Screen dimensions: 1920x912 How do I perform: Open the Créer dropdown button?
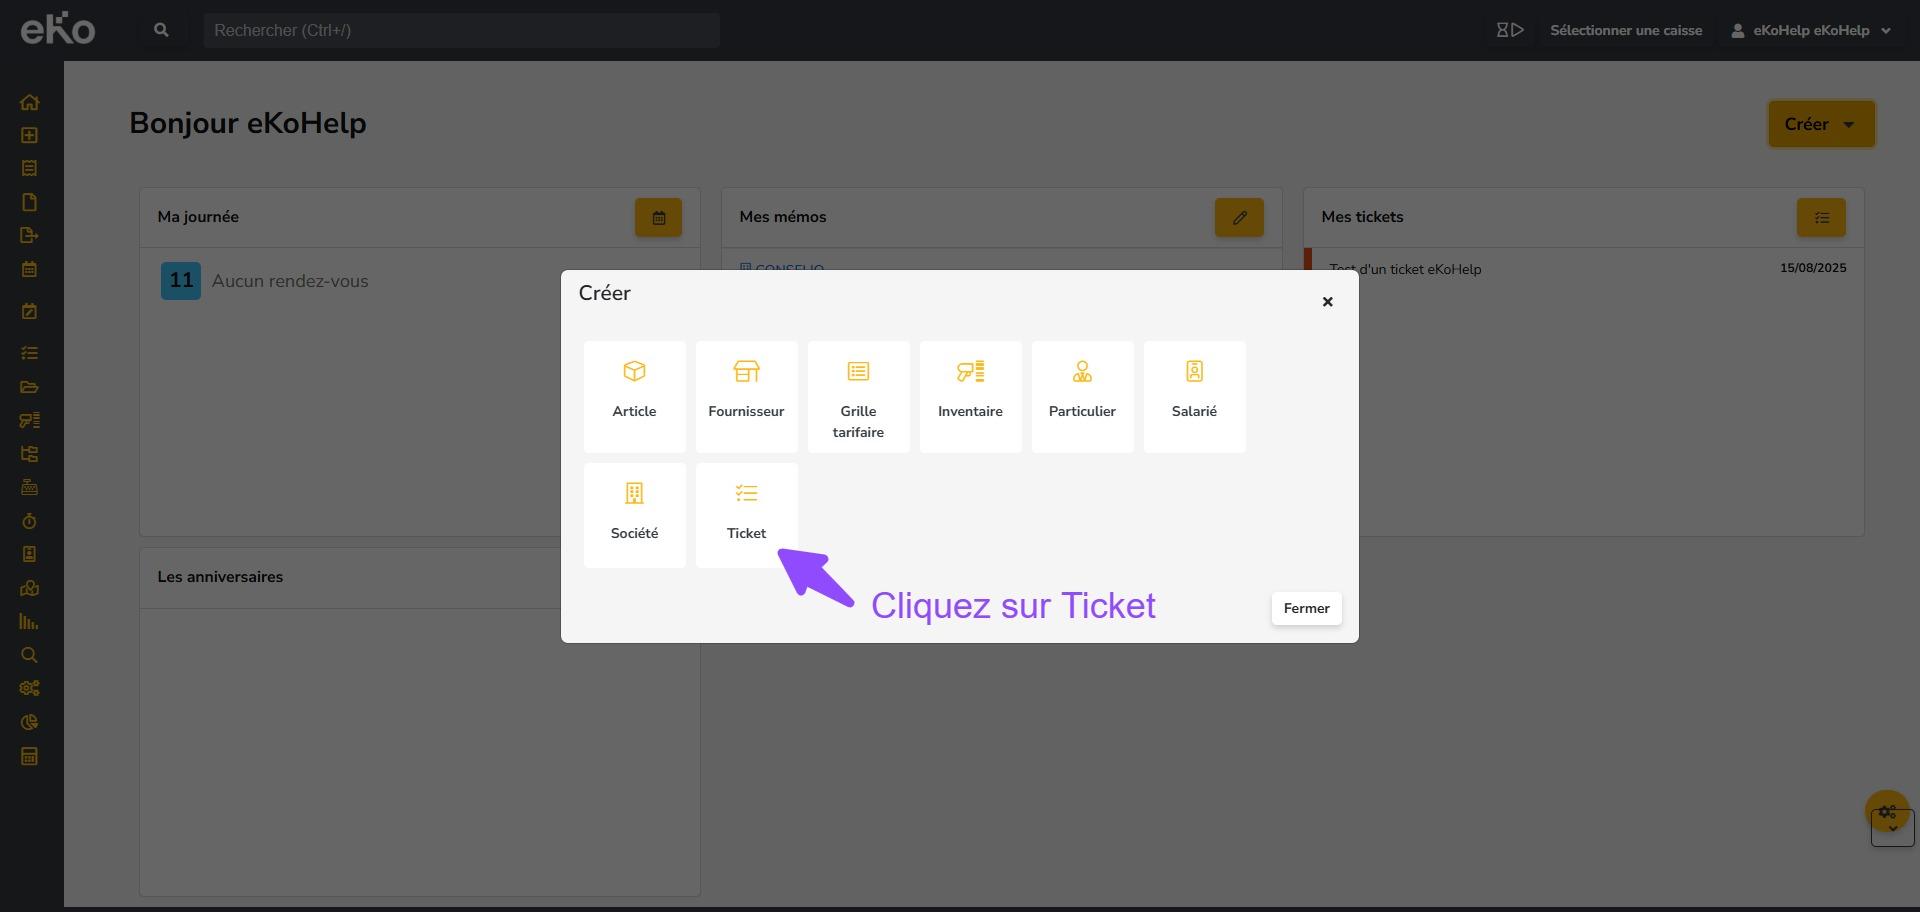coord(1820,124)
